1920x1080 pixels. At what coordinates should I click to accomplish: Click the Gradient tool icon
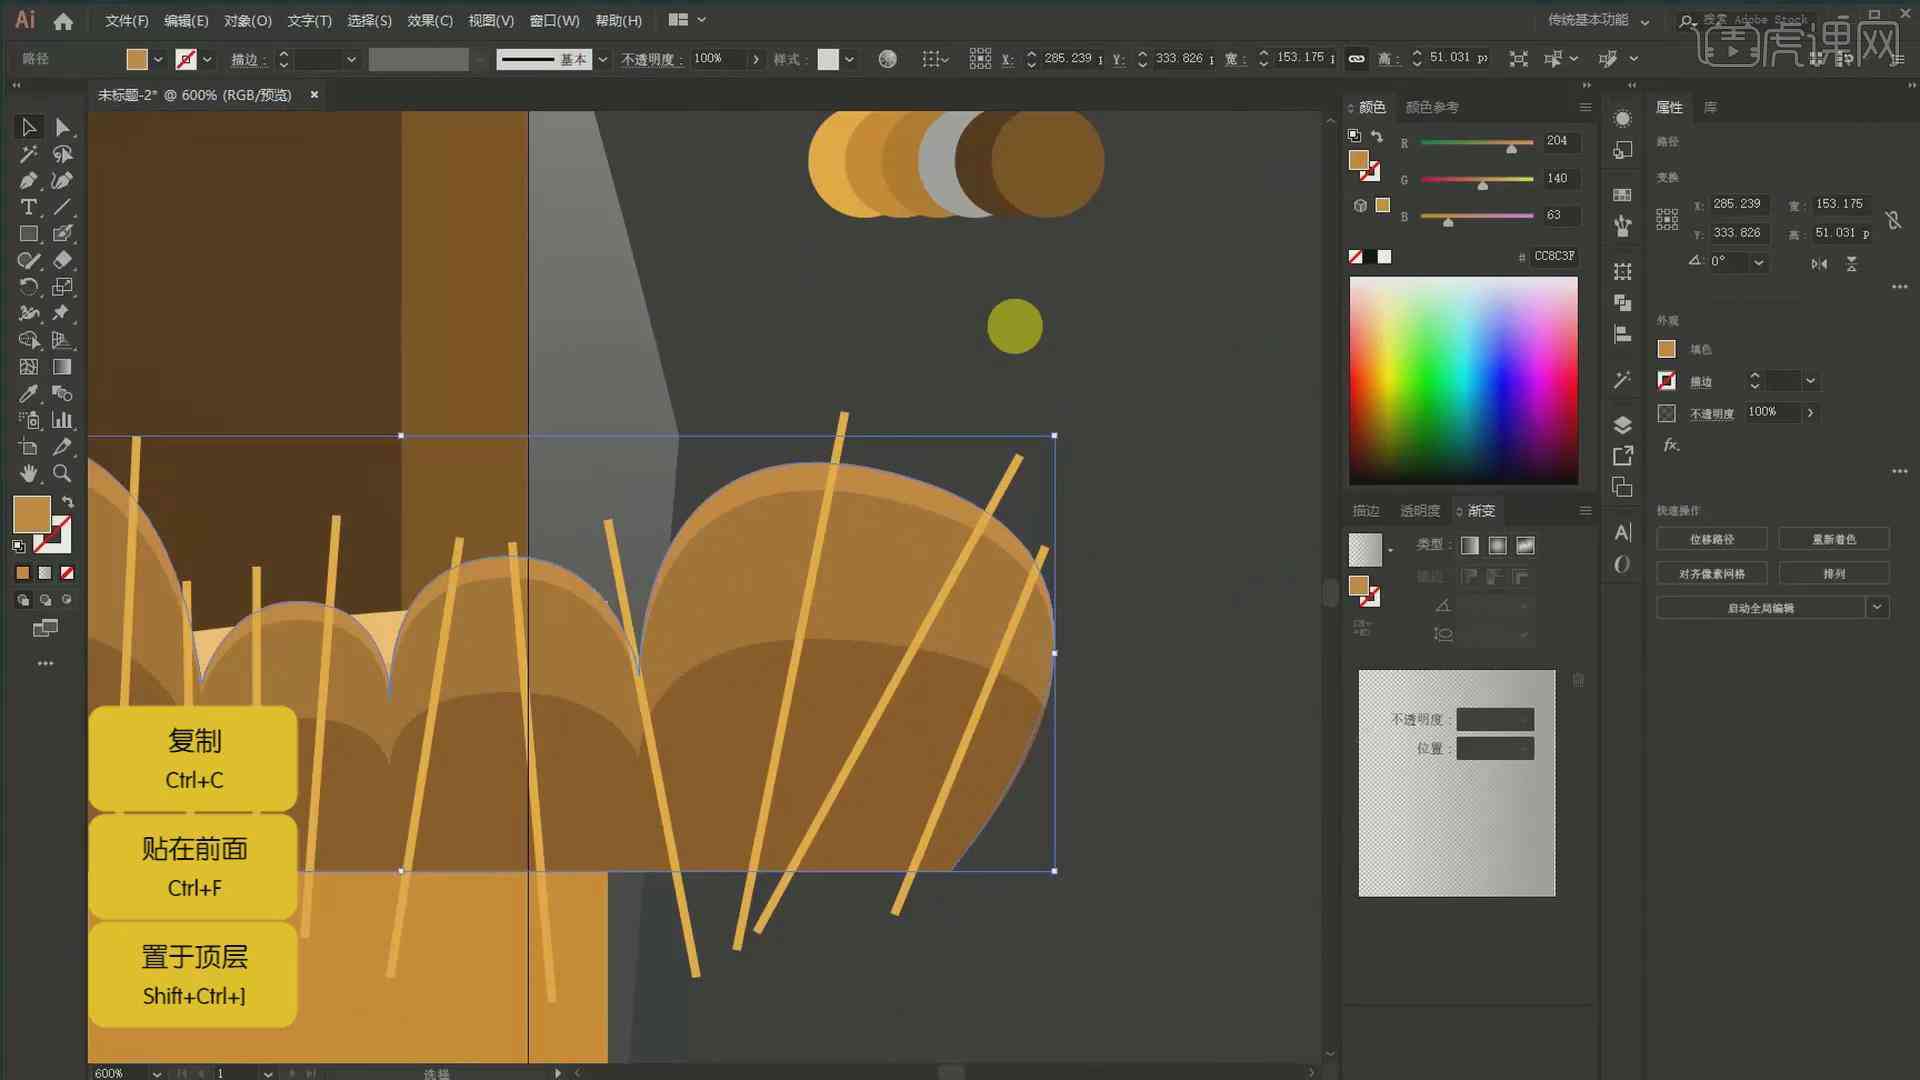pyautogui.click(x=62, y=367)
